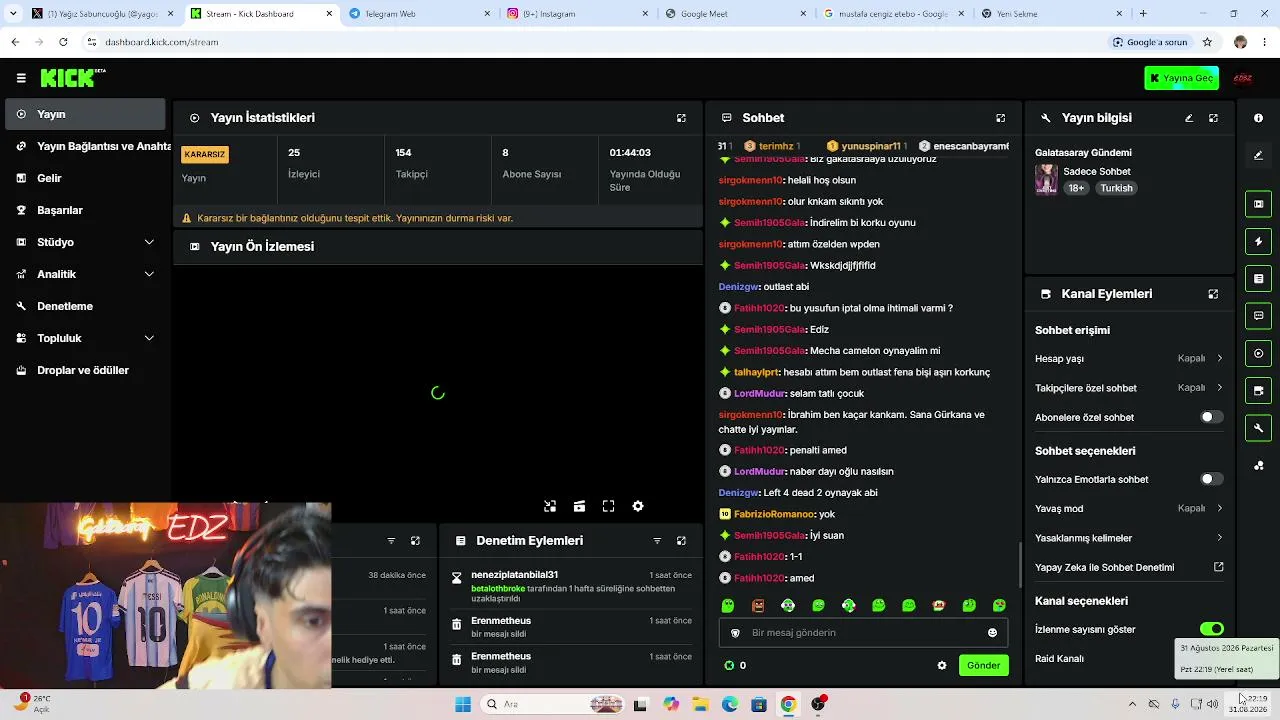The height and width of the screenshot is (720, 1280).
Task: Click the chat panel scrollbar
Action: pyautogui.click(x=1019, y=565)
